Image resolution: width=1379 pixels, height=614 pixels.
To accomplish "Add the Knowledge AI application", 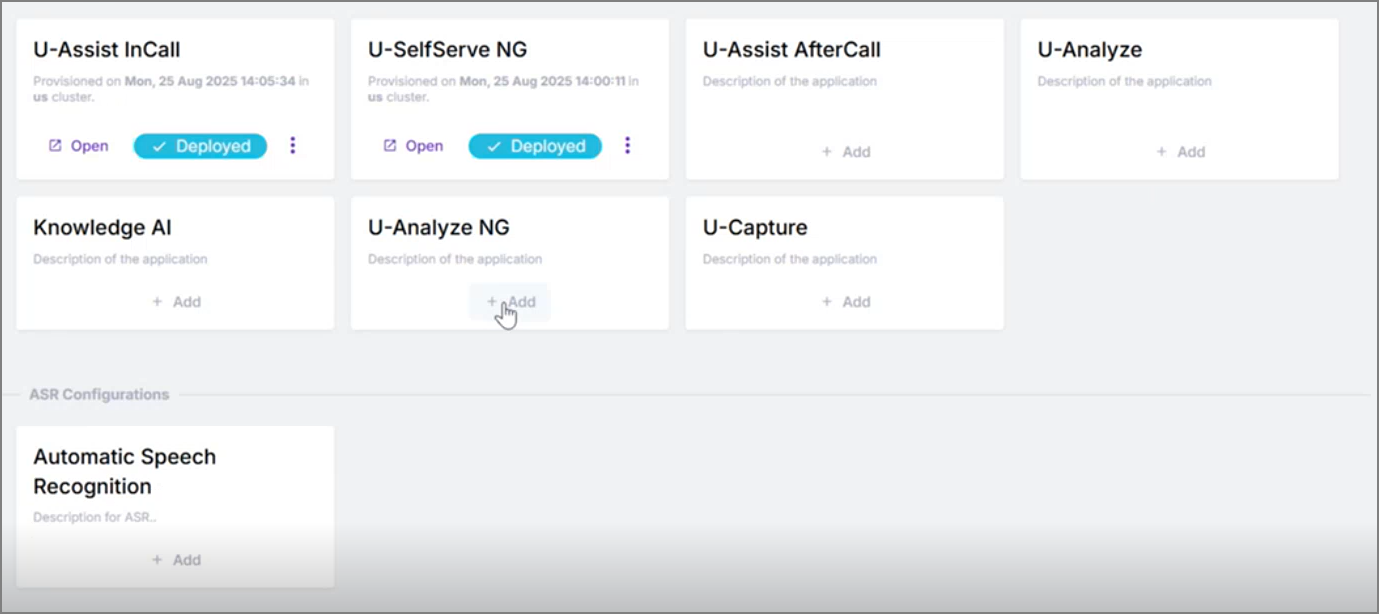I will 176,302.
